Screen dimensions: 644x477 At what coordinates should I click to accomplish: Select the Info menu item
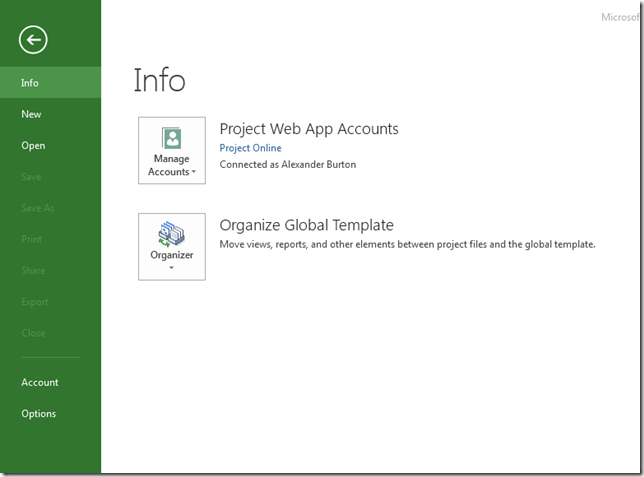coord(50,83)
